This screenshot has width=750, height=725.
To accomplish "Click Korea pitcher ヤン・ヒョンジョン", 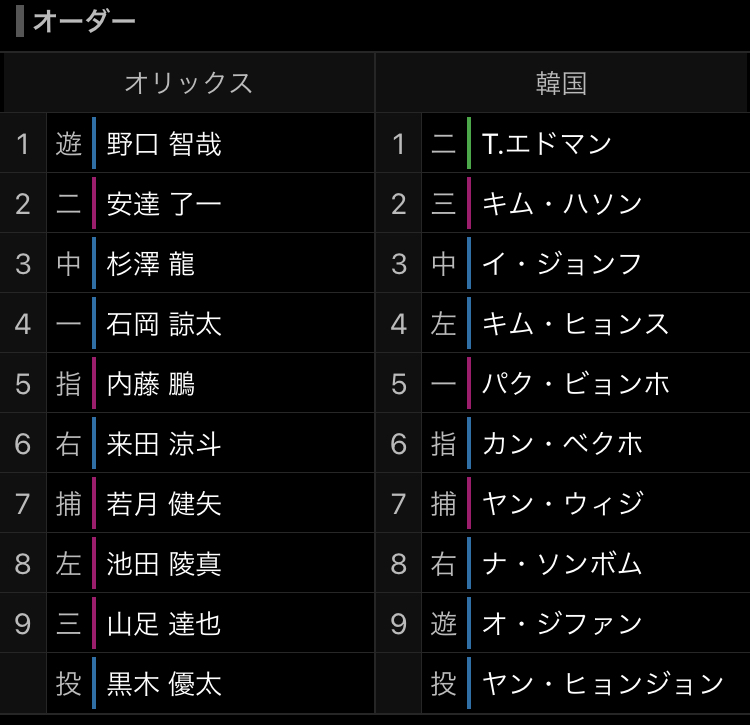I will coord(603,683).
